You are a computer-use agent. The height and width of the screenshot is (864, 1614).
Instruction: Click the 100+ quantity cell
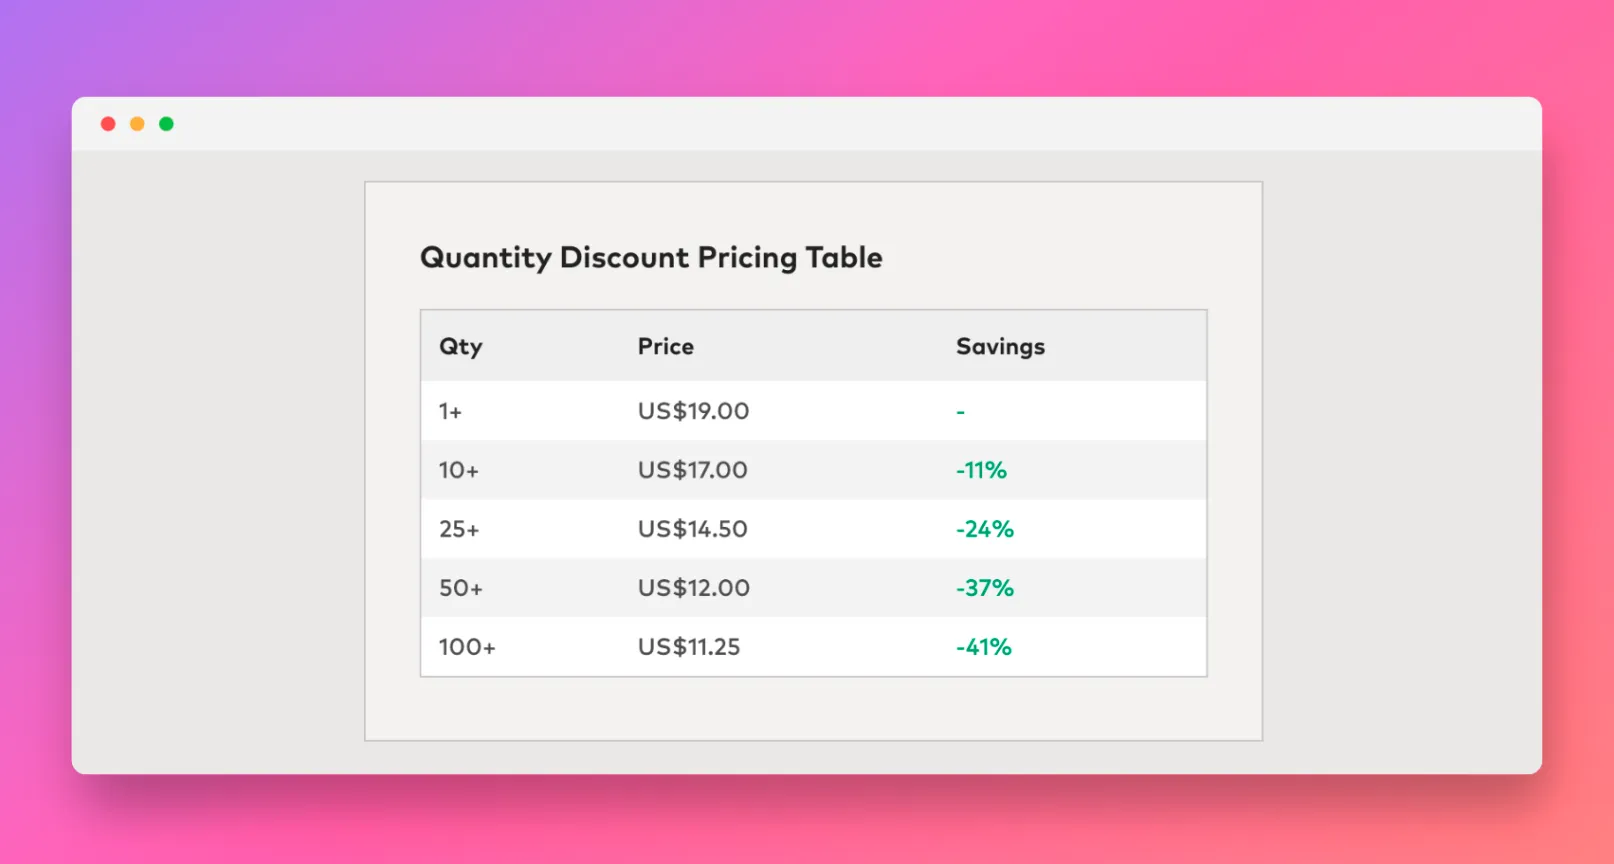click(x=467, y=647)
